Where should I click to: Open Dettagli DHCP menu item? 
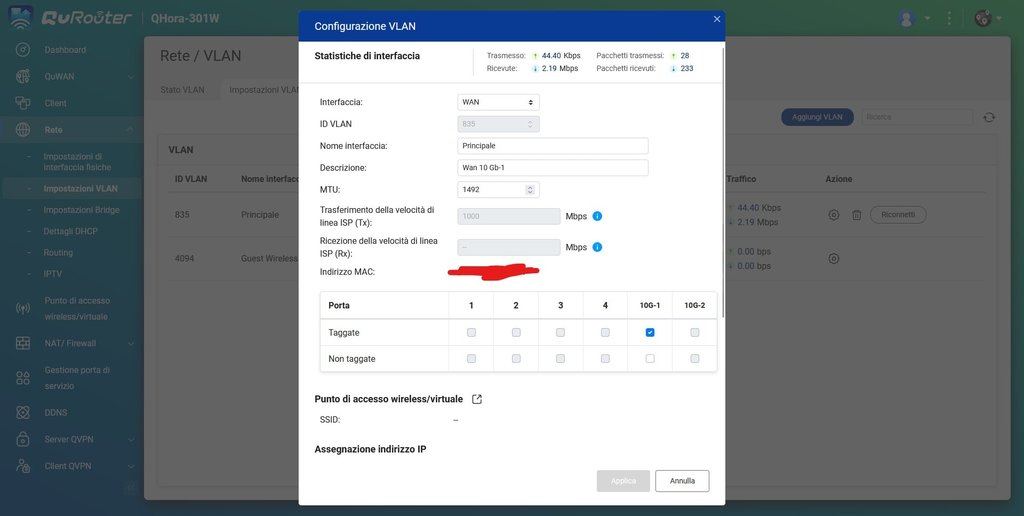click(x=71, y=231)
